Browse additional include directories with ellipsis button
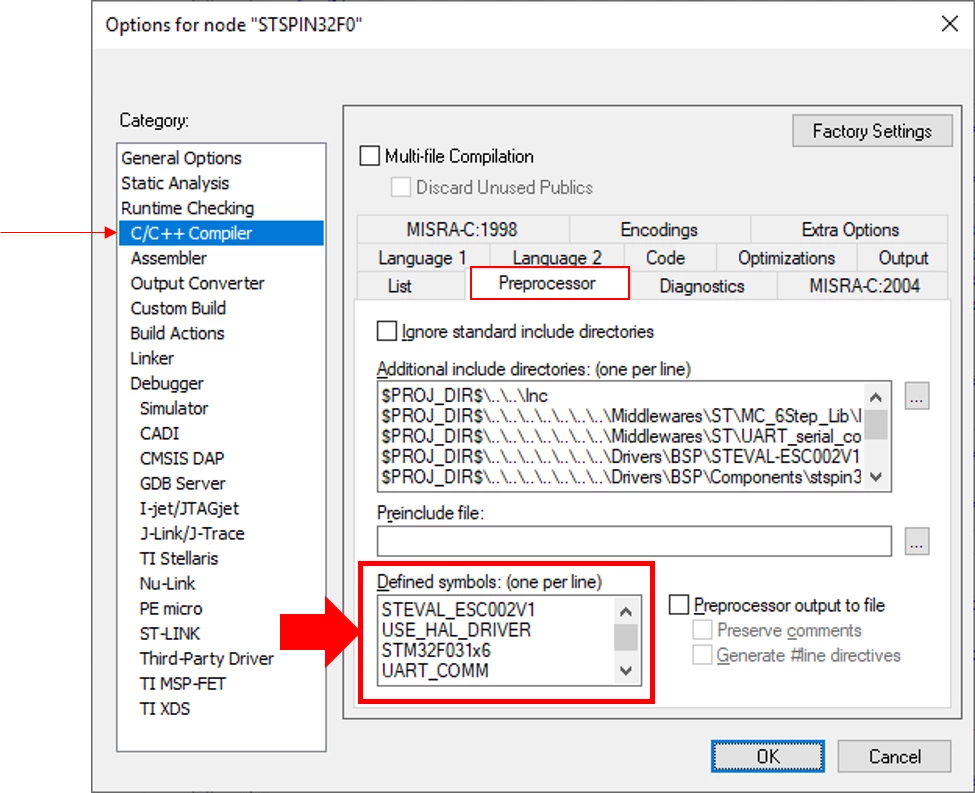The height and width of the screenshot is (793, 975). point(917,396)
